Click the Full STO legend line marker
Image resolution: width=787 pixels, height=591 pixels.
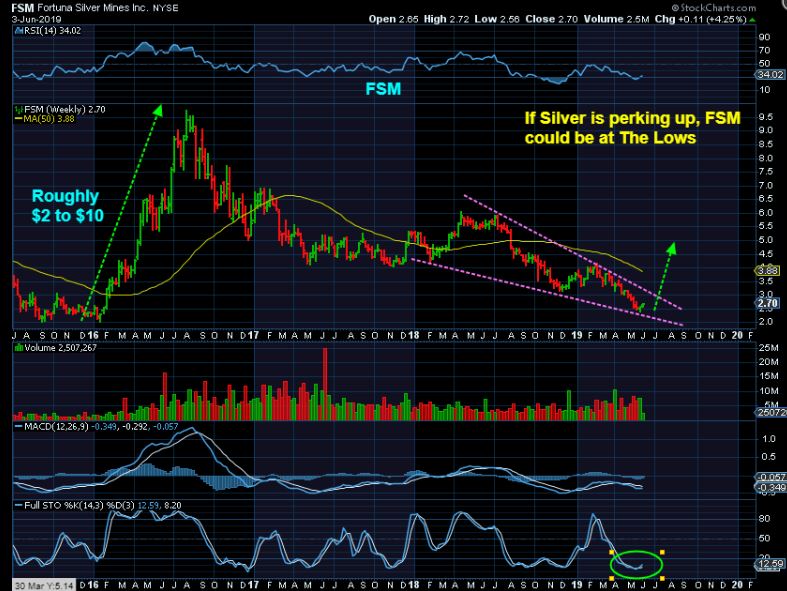click(x=19, y=505)
